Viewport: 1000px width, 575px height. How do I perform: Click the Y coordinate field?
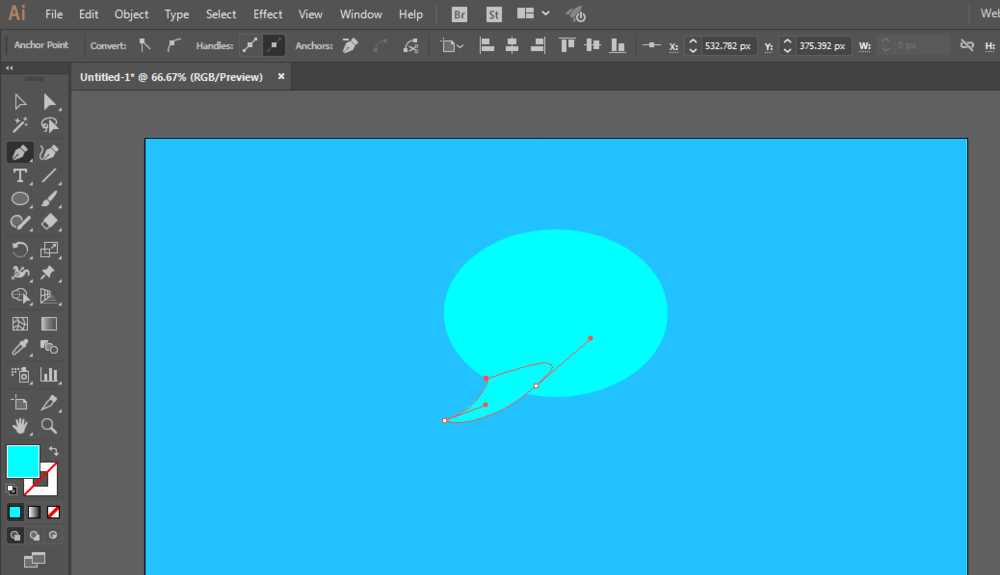click(x=822, y=46)
